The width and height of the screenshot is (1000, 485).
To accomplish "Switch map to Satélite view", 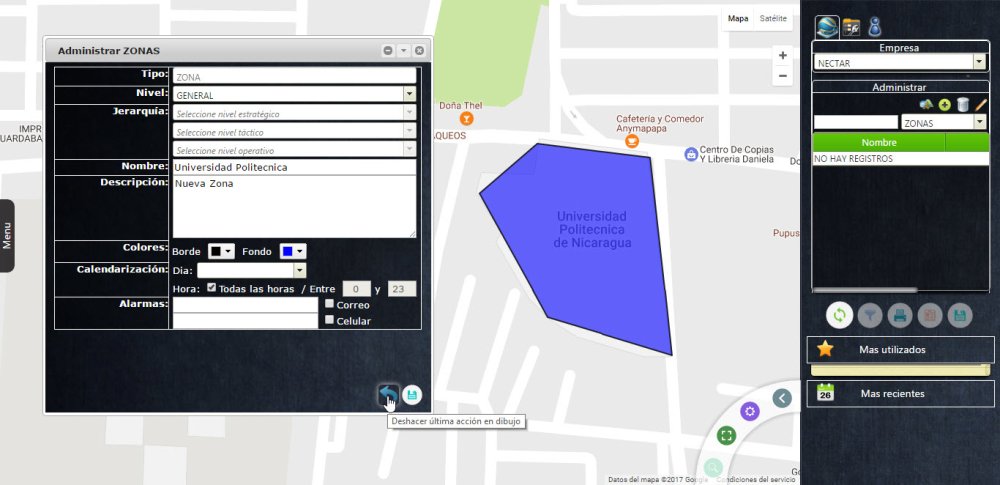I will pyautogui.click(x=773, y=19).
